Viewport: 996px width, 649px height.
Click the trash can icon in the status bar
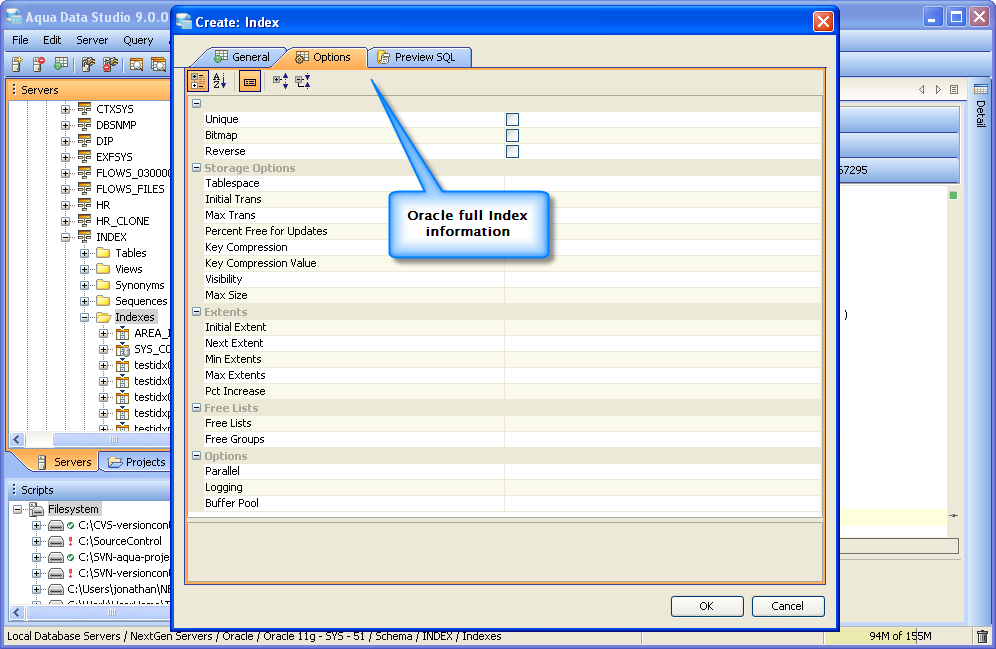tap(982, 636)
